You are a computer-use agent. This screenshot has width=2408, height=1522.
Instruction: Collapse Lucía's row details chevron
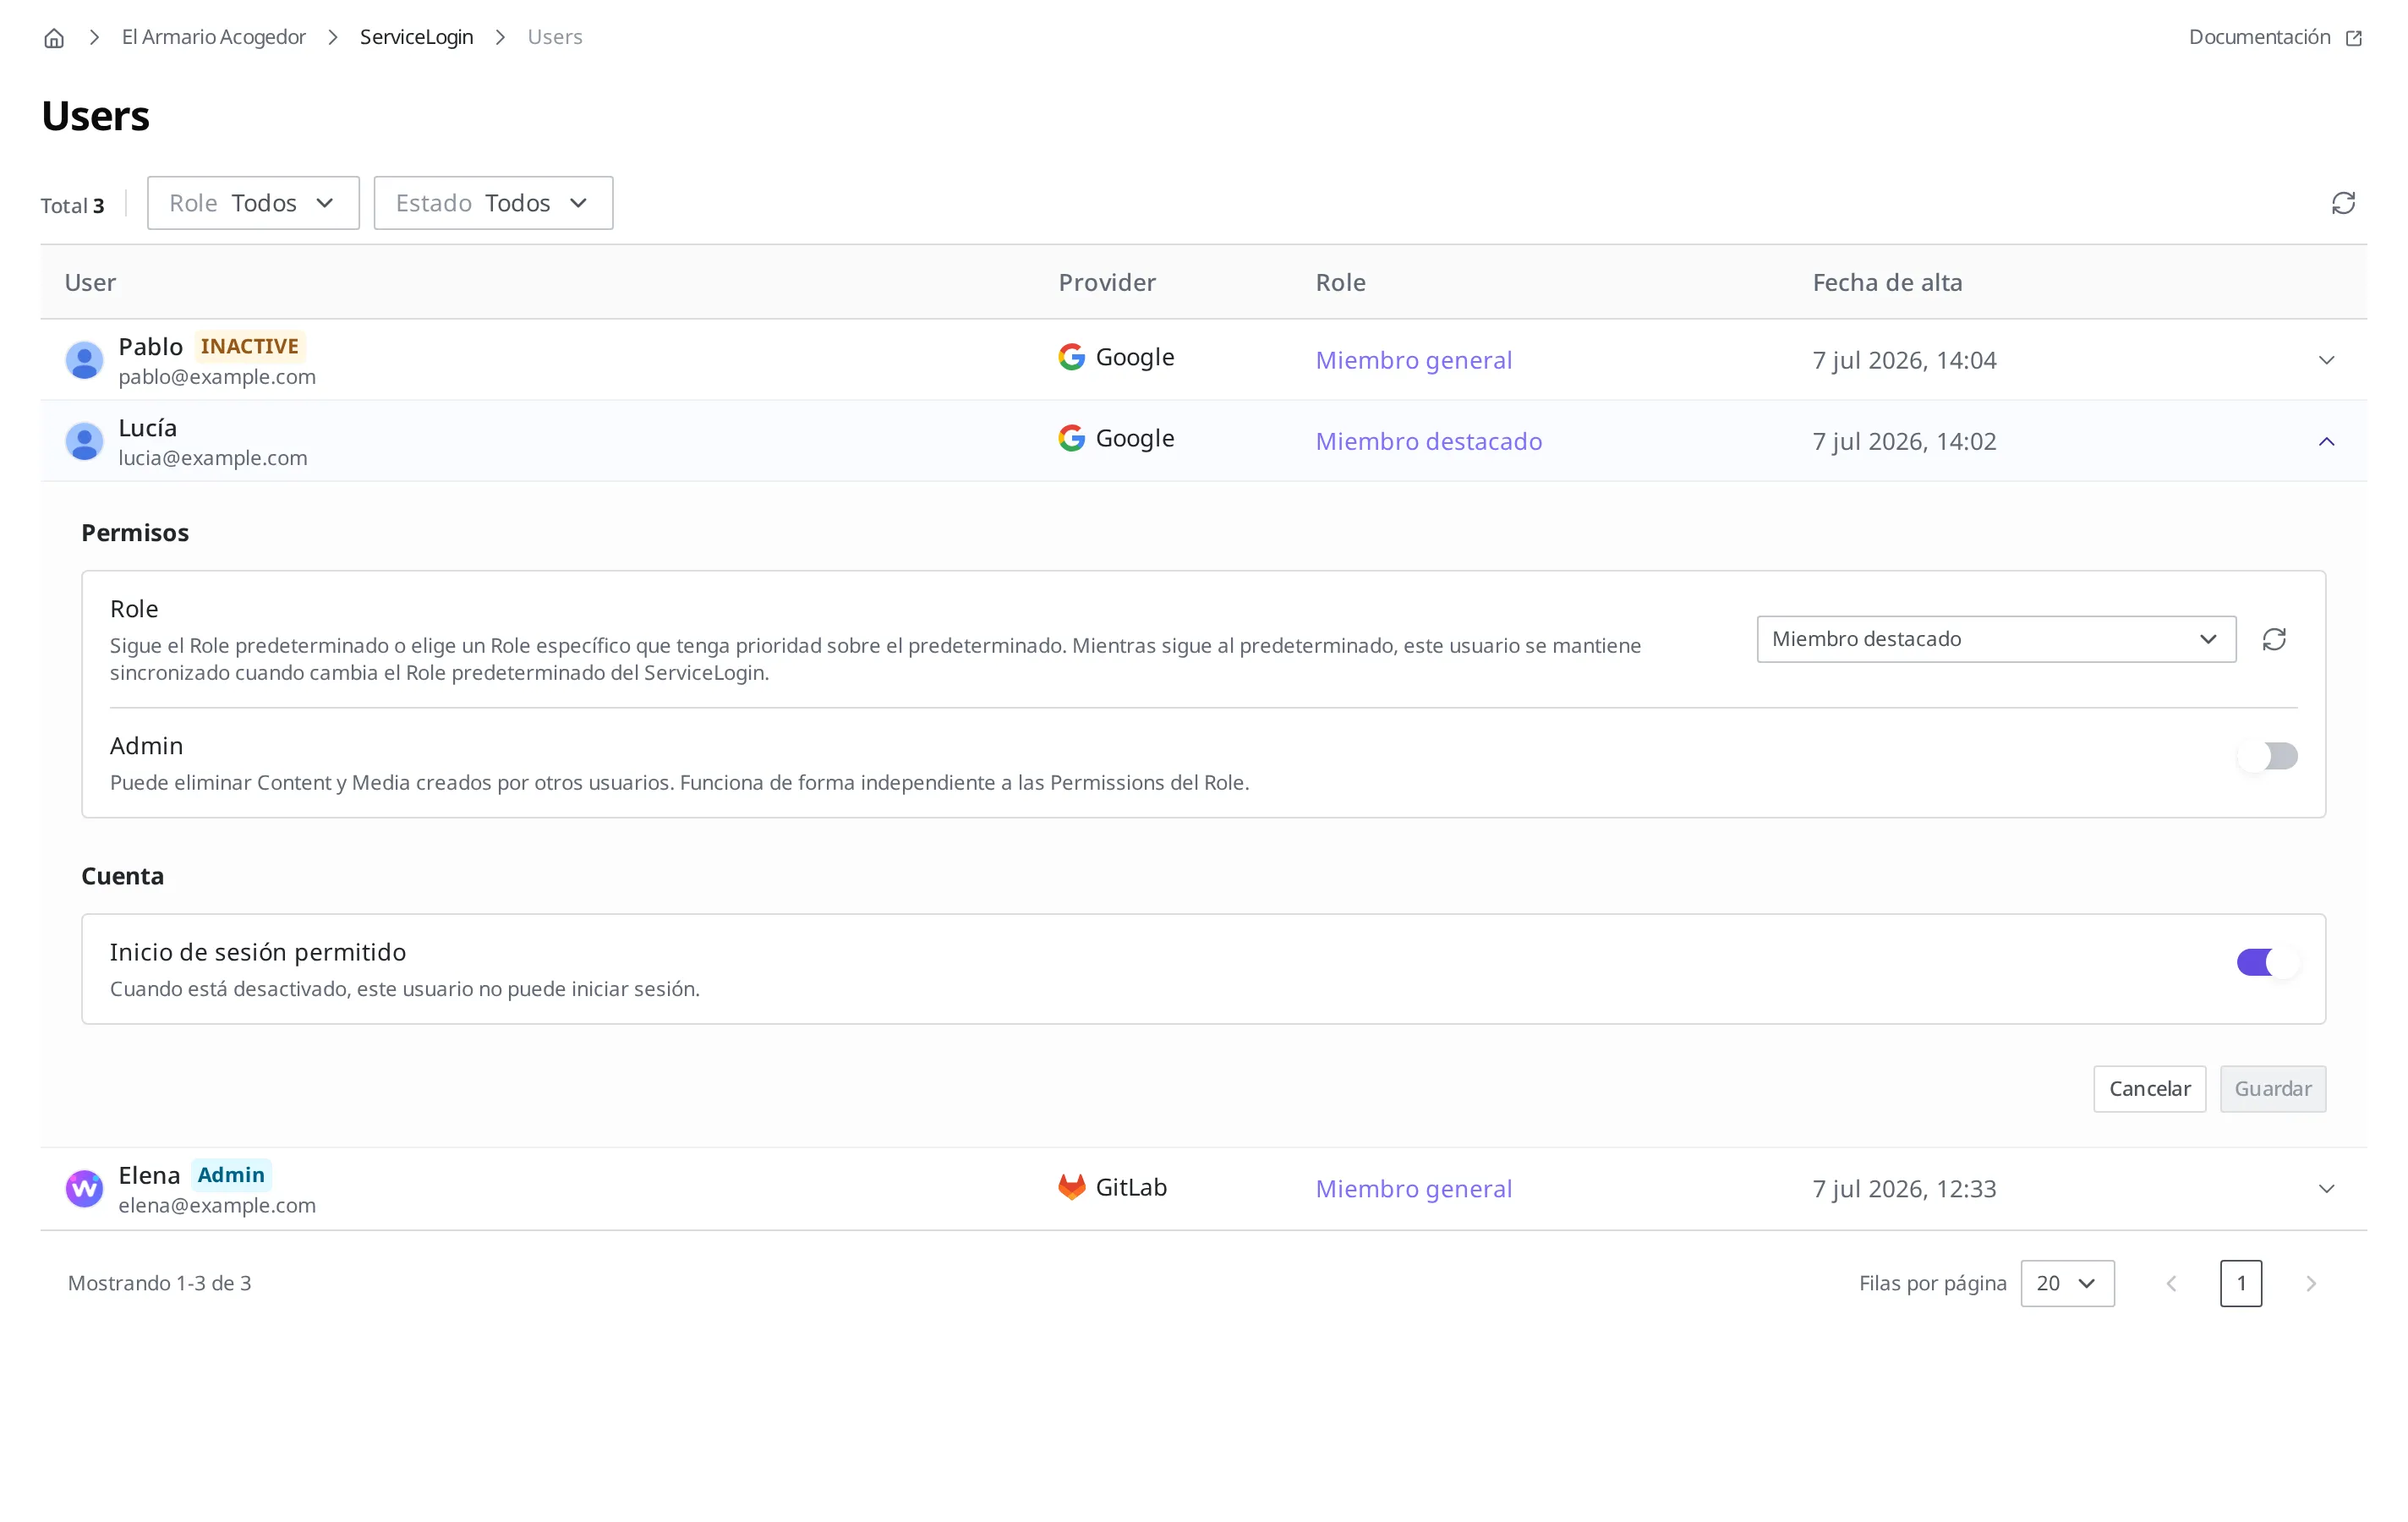click(2326, 441)
